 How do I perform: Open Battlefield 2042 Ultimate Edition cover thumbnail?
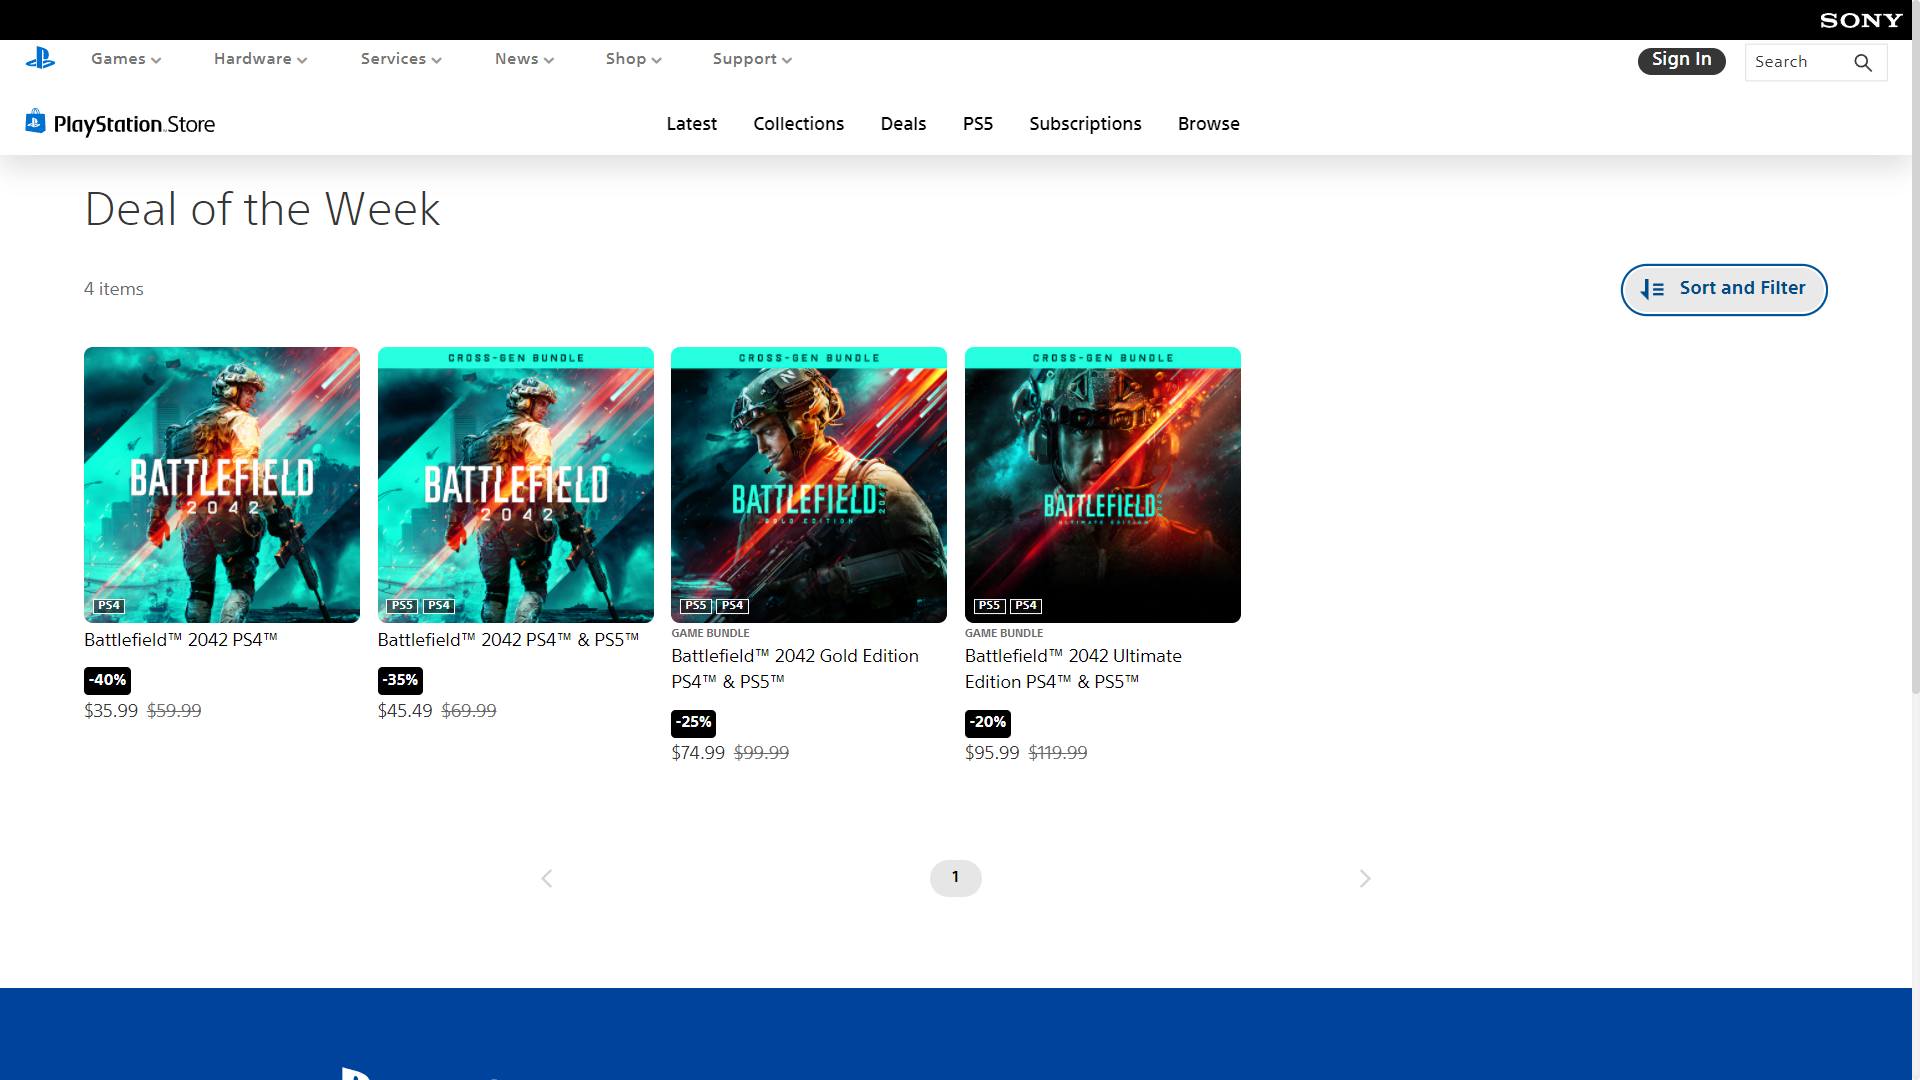(1102, 484)
